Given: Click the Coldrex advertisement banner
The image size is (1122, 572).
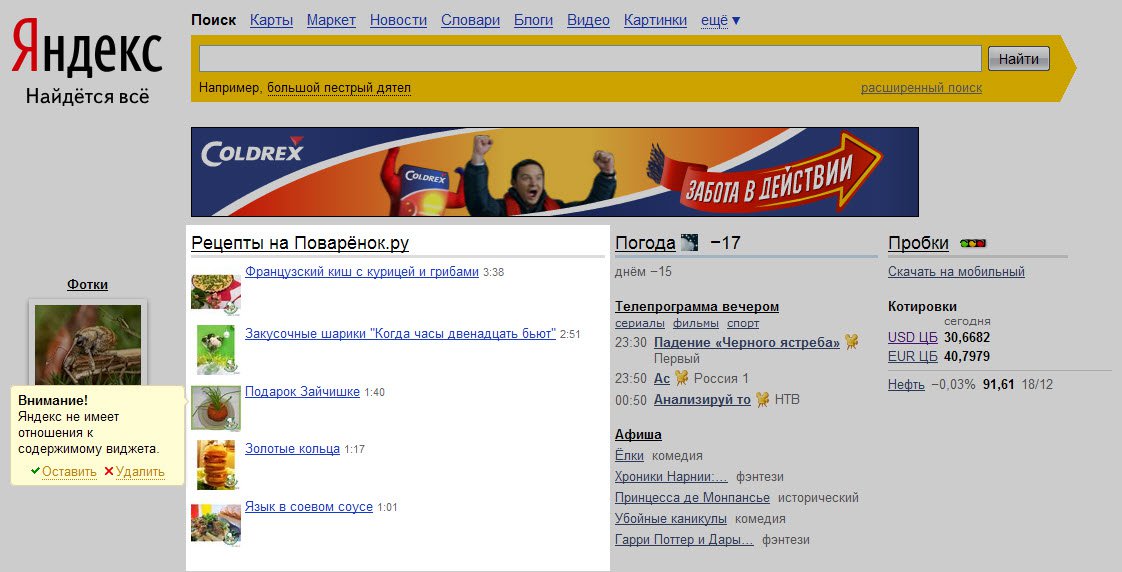Looking at the screenshot, I should coord(554,172).
